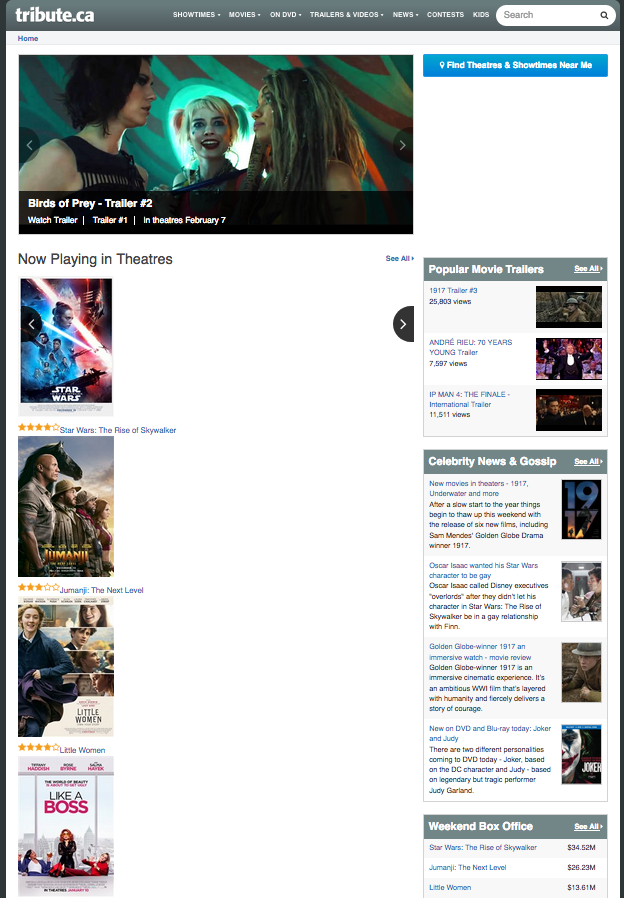Open Birds of Prey - Trailer #2 title
624x898 pixels.
(x=90, y=203)
